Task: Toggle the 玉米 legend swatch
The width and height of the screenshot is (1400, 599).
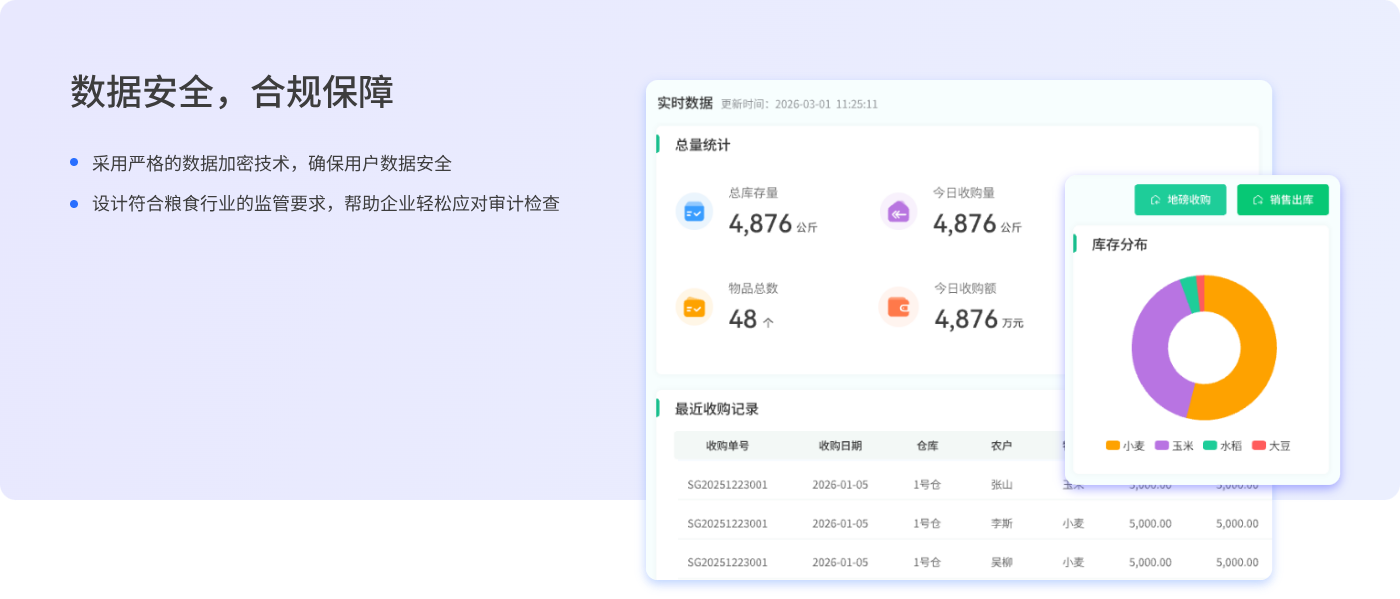Action: coord(1162,445)
